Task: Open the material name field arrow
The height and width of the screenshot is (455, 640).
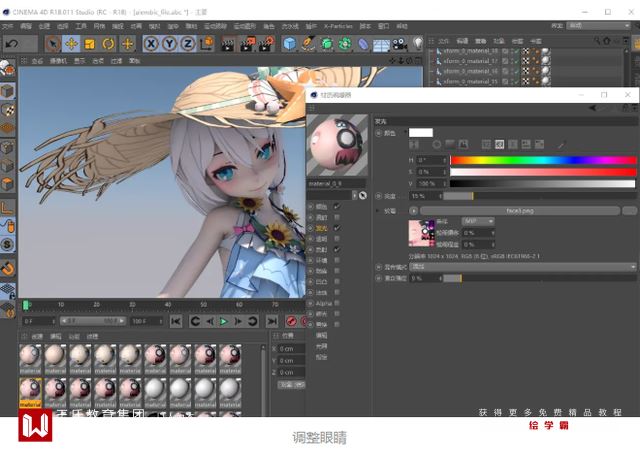Action: click(355, 195)
